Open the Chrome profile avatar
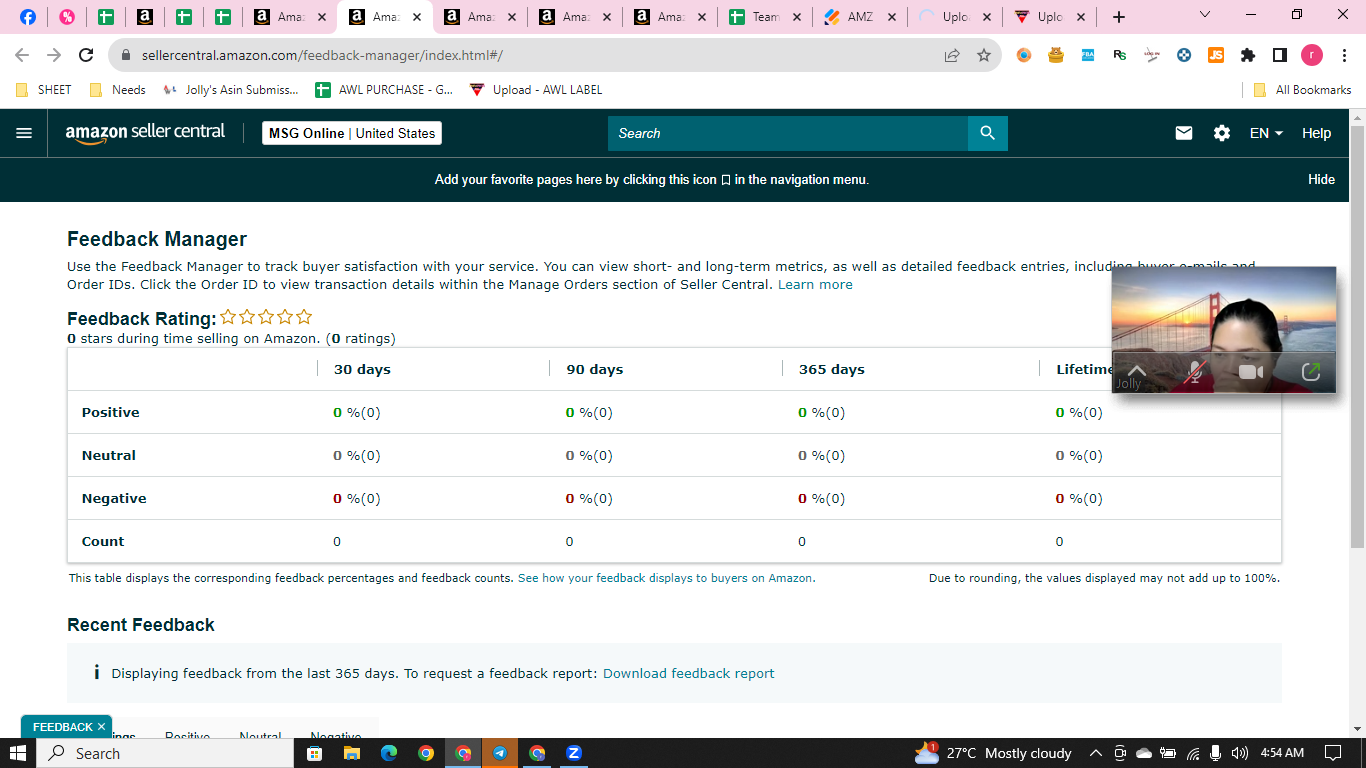This screenshot has height=768, width=1366. (x=1312, y=55)
